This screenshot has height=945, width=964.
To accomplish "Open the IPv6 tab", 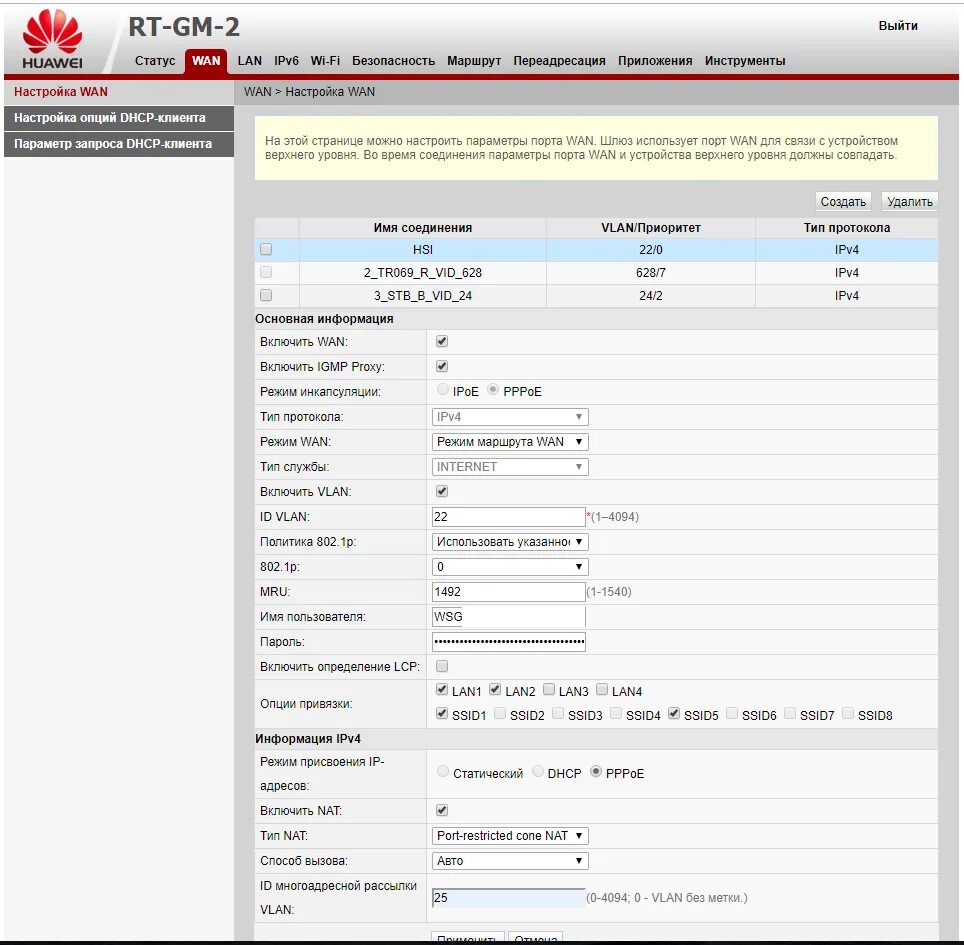I will (286, 61).
